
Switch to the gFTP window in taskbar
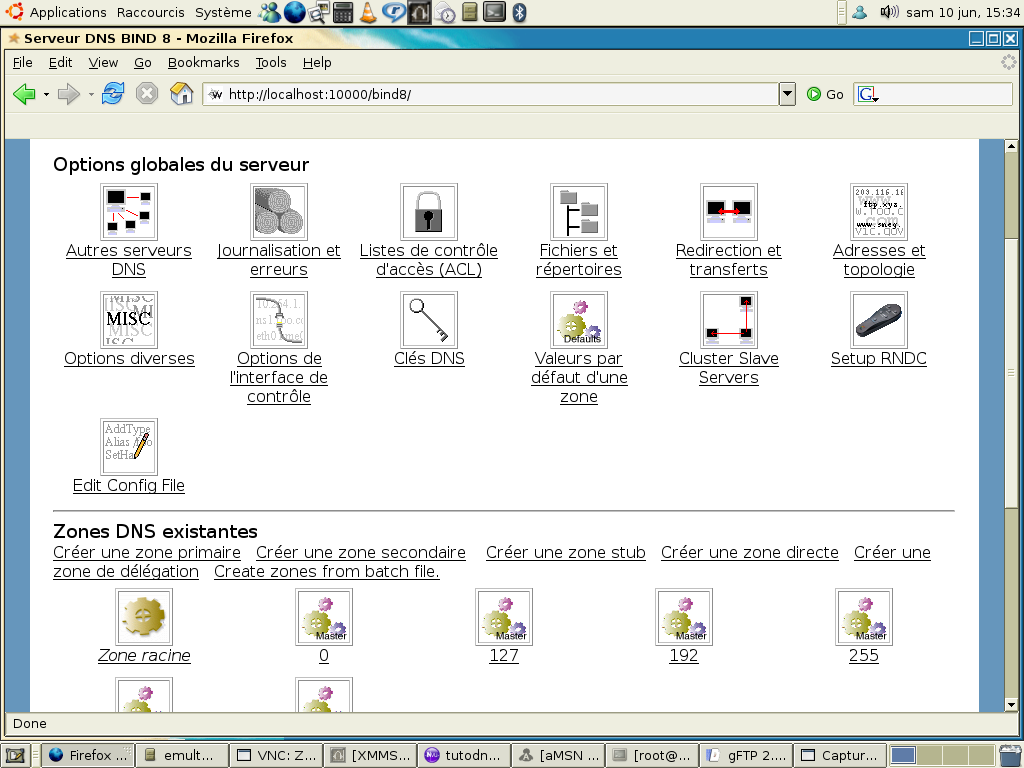746,756
